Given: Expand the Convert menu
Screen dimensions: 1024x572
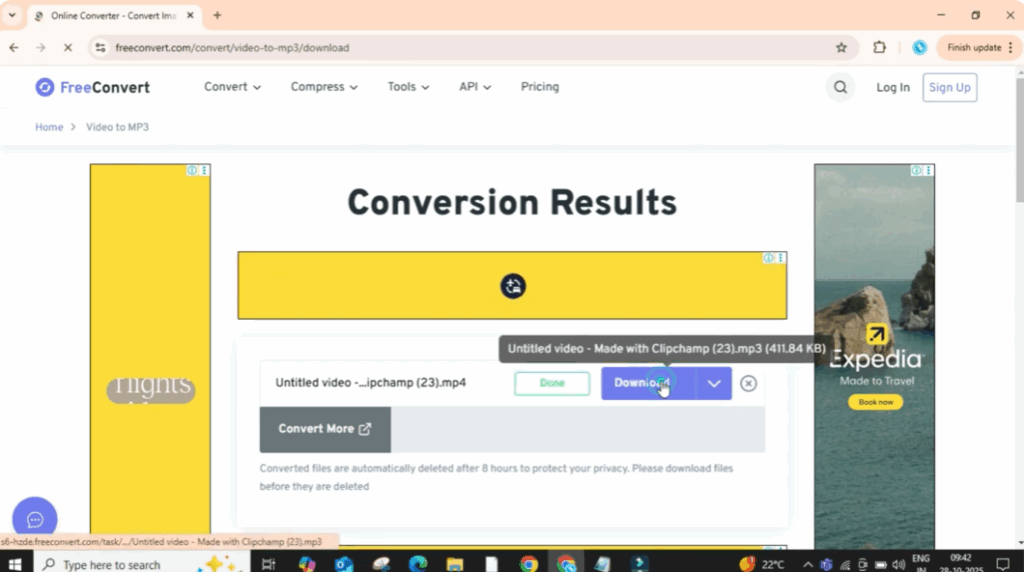Looking at the screenshot, I should point(232,87).
